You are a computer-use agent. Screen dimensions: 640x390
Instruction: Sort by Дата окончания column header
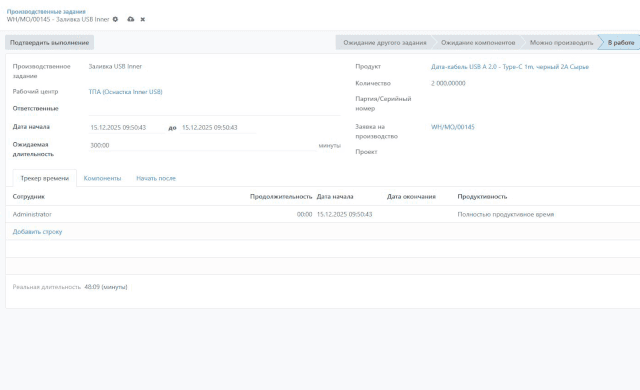pos(411,197)
